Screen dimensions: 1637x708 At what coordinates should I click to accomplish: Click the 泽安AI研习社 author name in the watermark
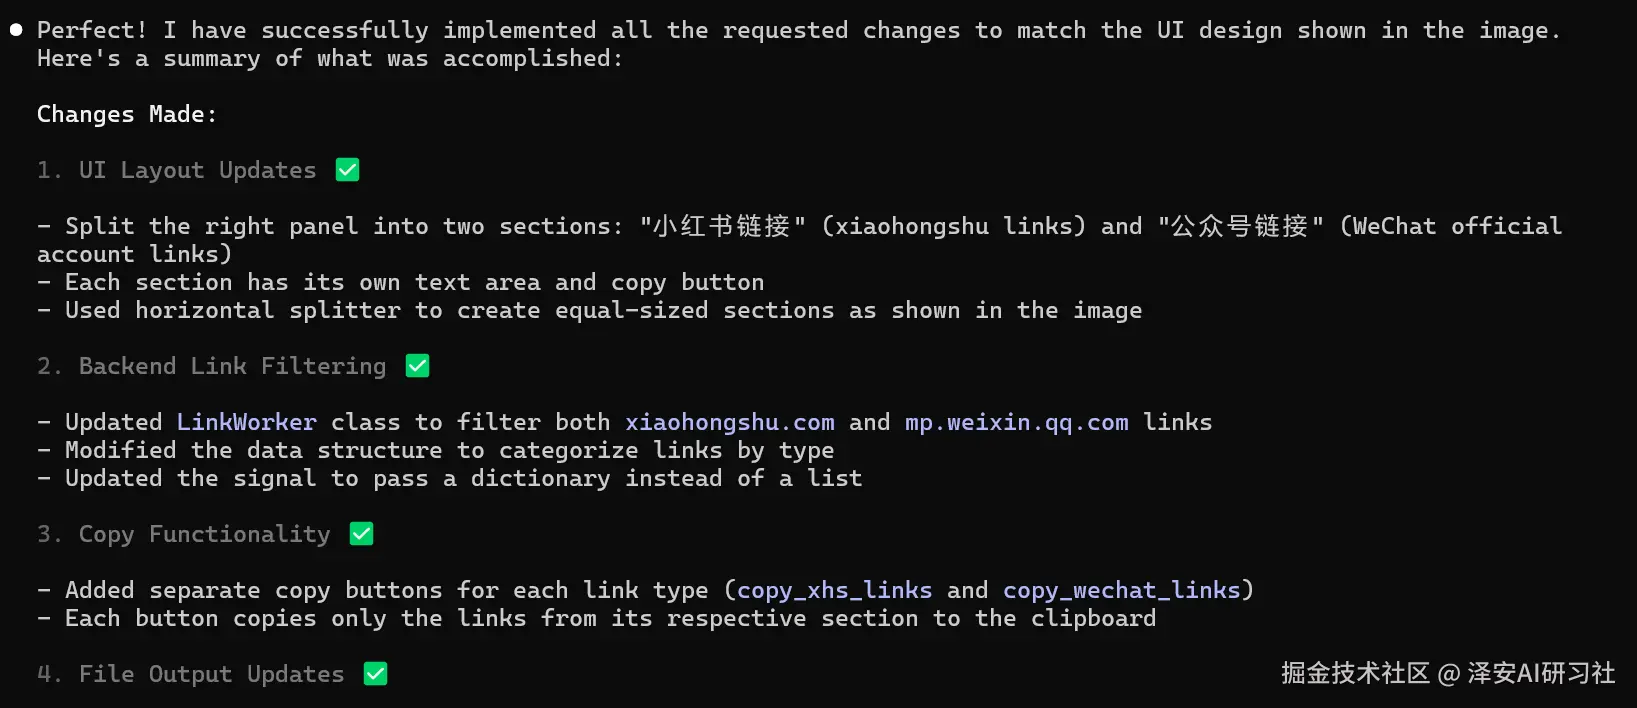point(1541,673)
